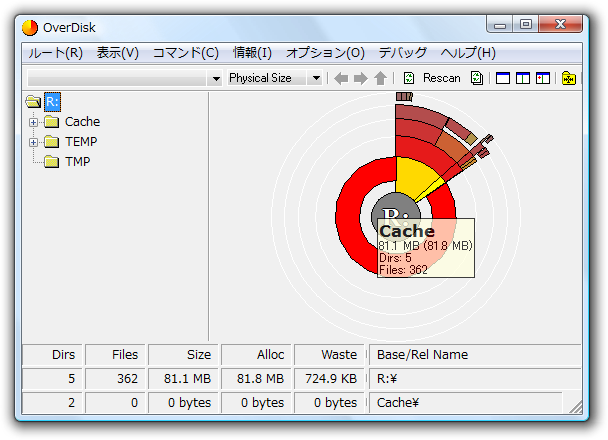Image resolution: width=608 pixels, height=440 pixels.
Task: Open the 情報(I) menu
Action: click(252, 53)
